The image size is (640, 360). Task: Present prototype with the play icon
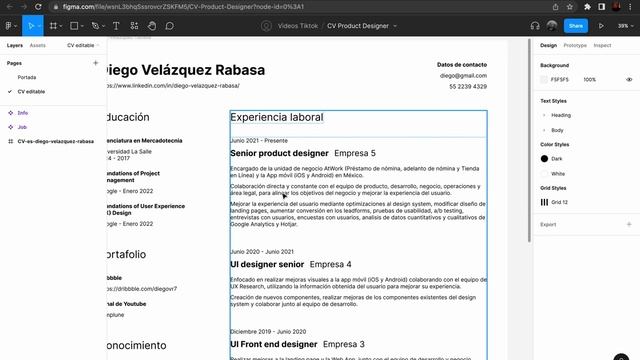click(601, 26)
